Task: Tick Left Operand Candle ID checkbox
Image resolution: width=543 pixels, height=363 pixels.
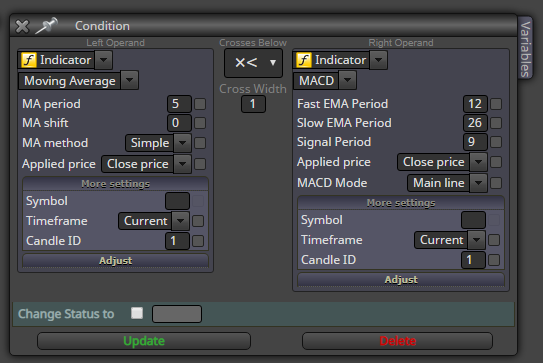Action: coord(198,241)
